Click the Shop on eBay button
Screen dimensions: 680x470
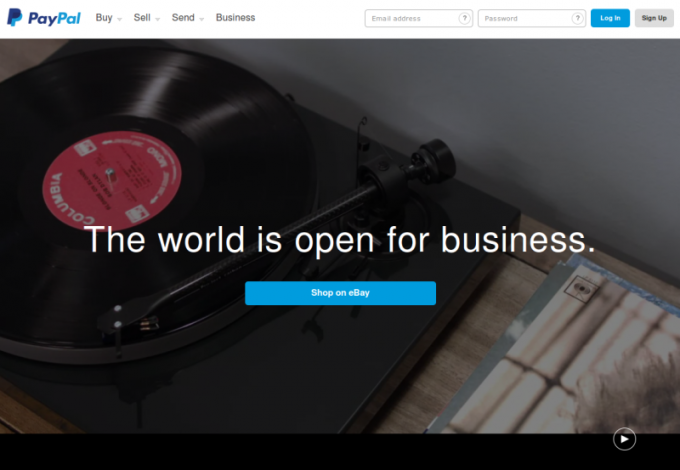pos(340,293)
